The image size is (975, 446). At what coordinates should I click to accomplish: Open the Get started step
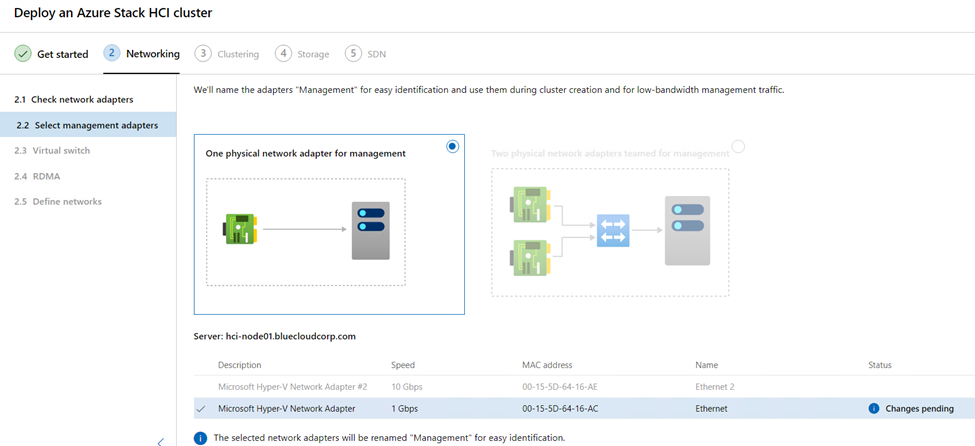click(51, 54)
